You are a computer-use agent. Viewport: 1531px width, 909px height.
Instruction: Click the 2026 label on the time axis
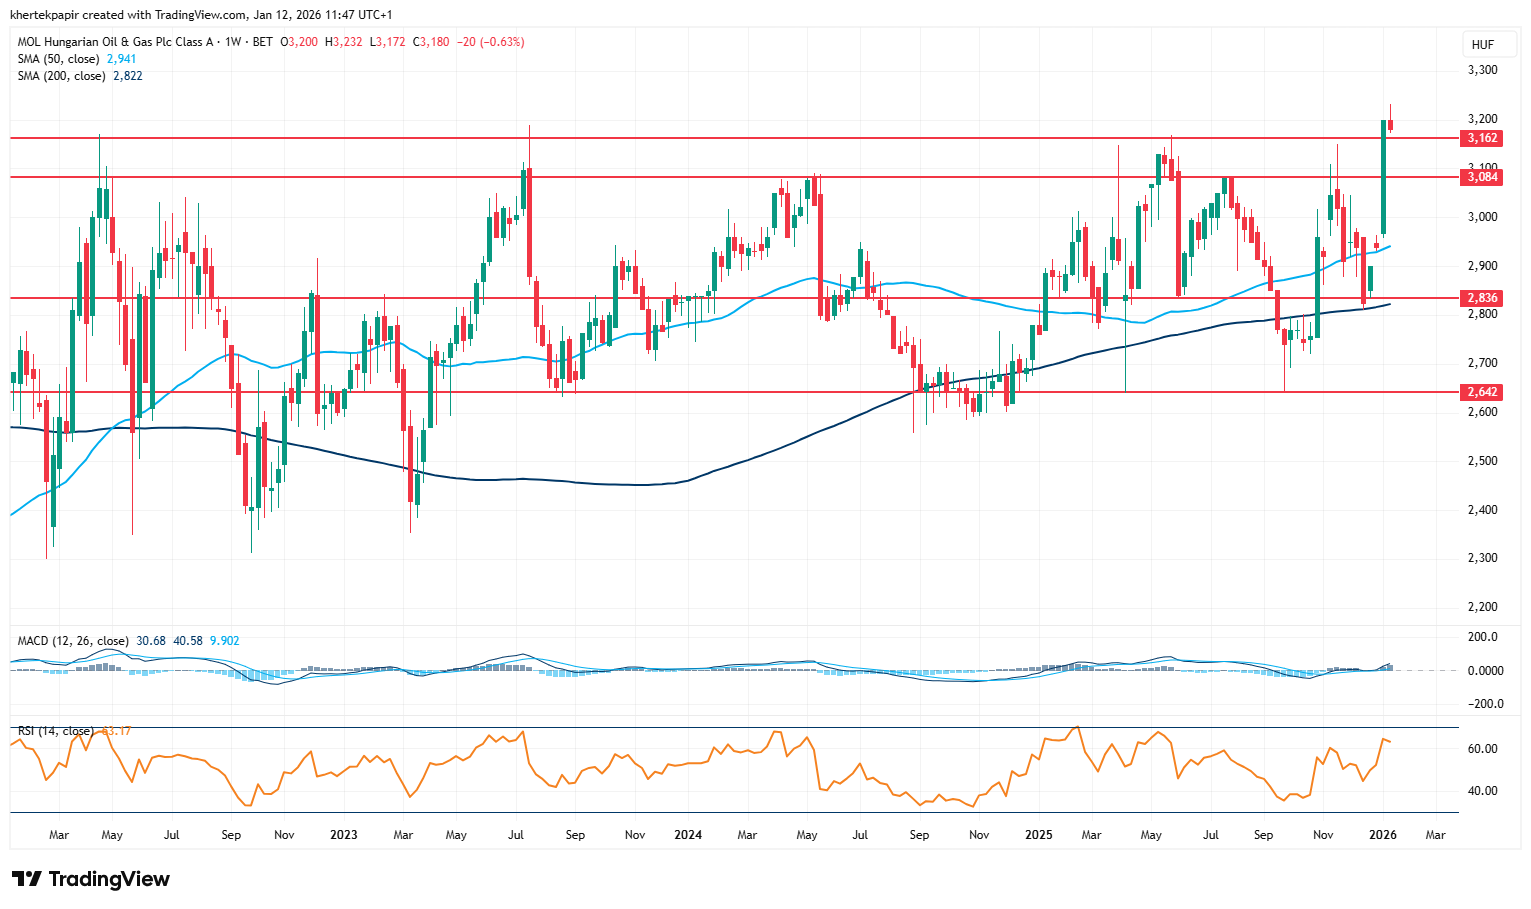[1383, 835]
